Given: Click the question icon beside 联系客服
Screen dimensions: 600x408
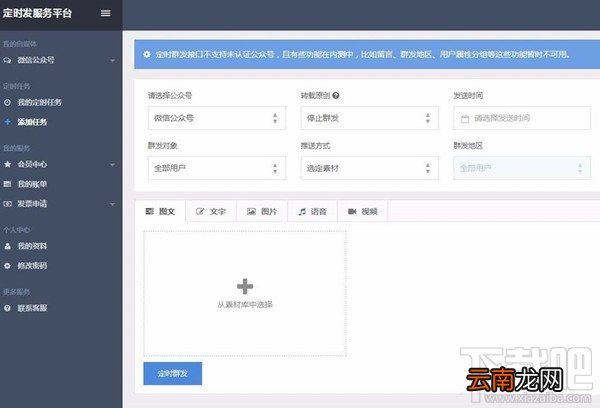Looking at the screenshot, I should point(7,308).
